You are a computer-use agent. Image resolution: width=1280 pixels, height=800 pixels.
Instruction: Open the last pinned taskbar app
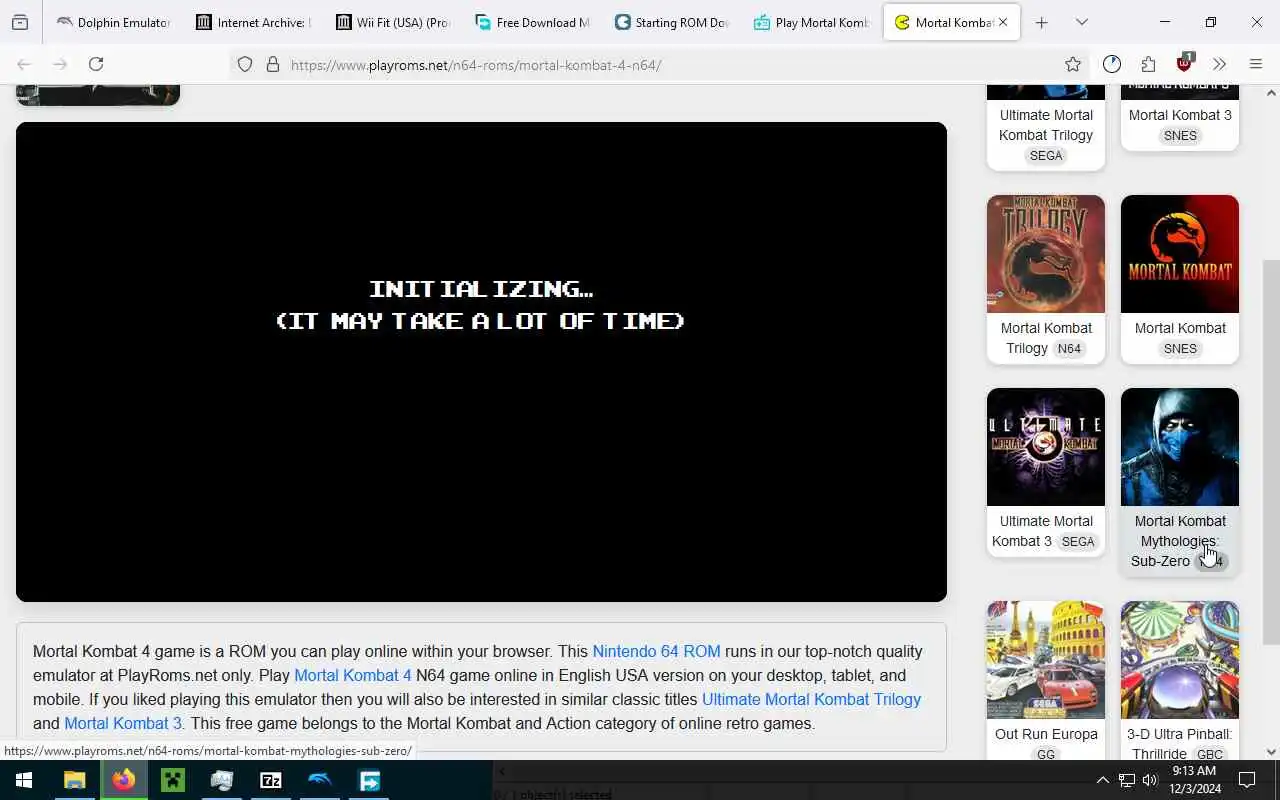tap(370, 780)
